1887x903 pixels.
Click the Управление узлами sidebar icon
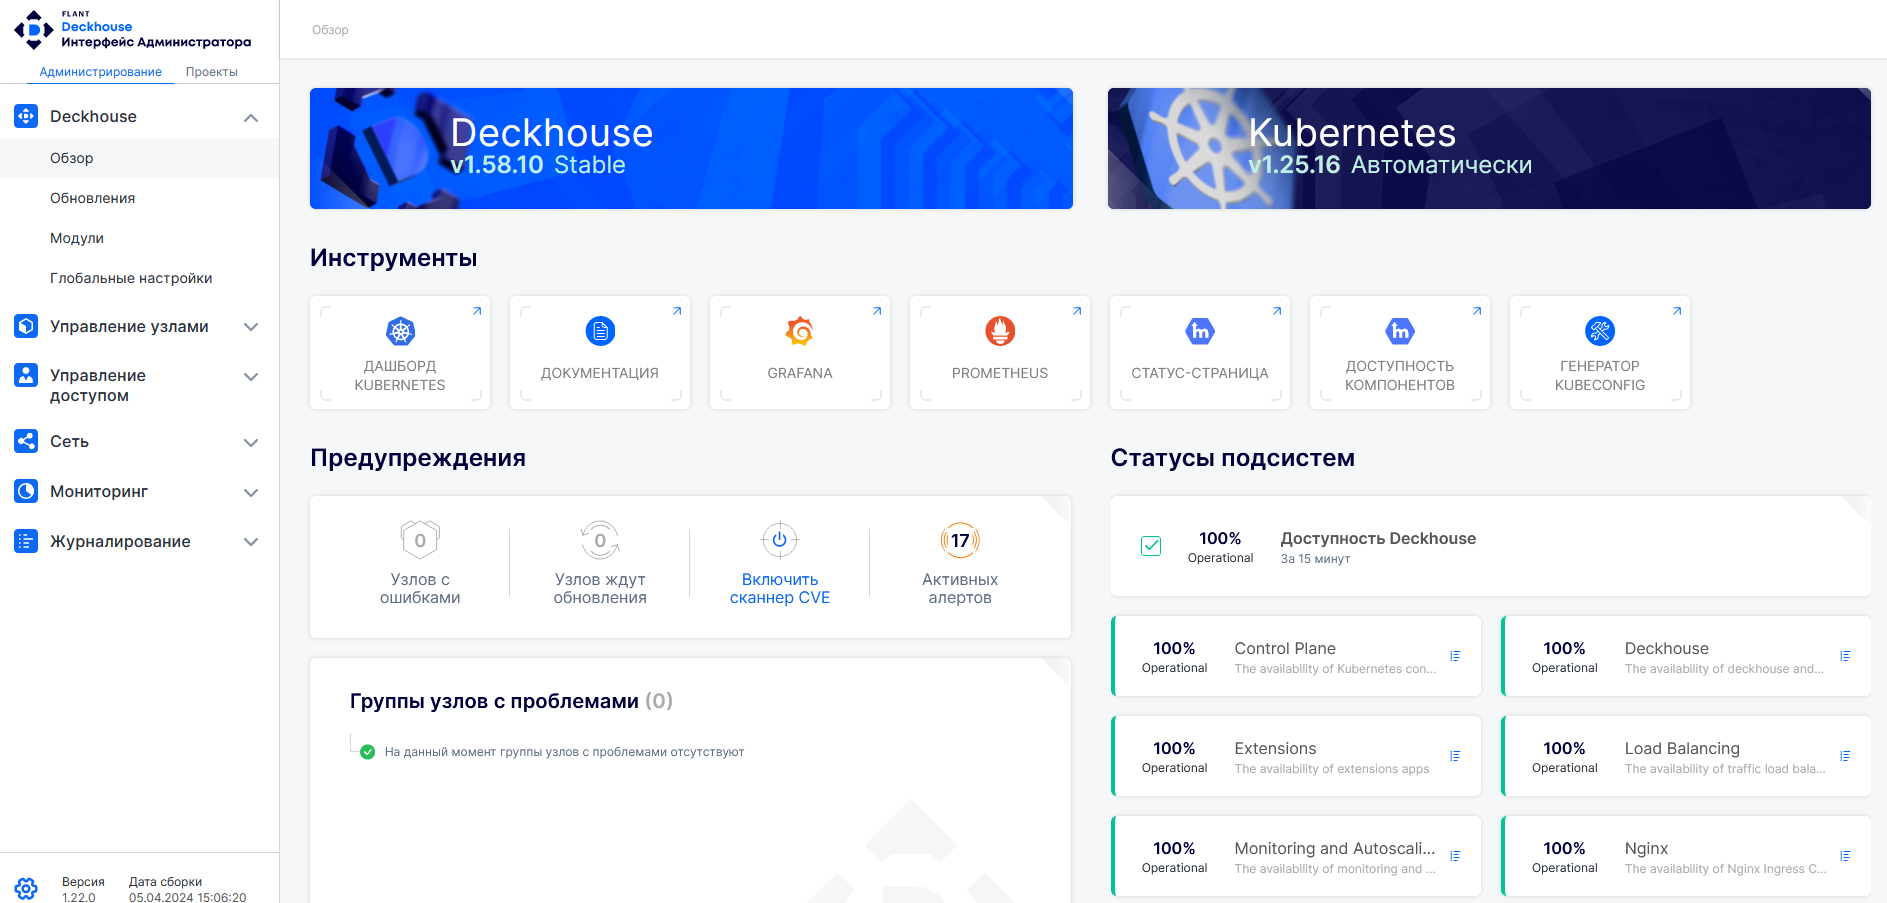click(x=26, y=326)
